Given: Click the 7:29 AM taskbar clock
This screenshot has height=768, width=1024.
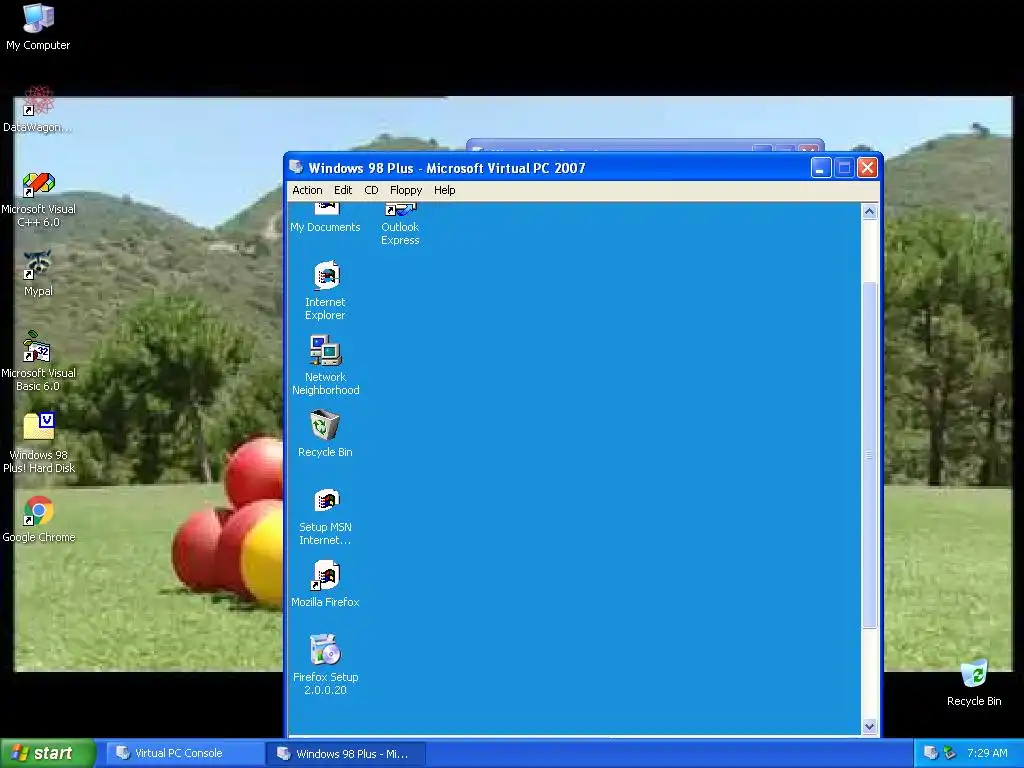Looking at the screenshot, I should [987, 753].
